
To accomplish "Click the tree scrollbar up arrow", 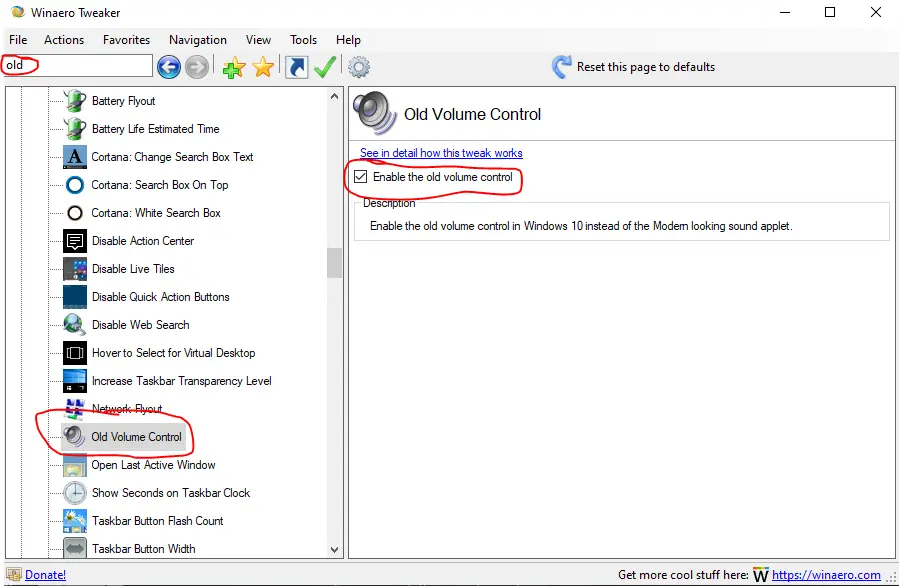I will [x=334, y=96].
